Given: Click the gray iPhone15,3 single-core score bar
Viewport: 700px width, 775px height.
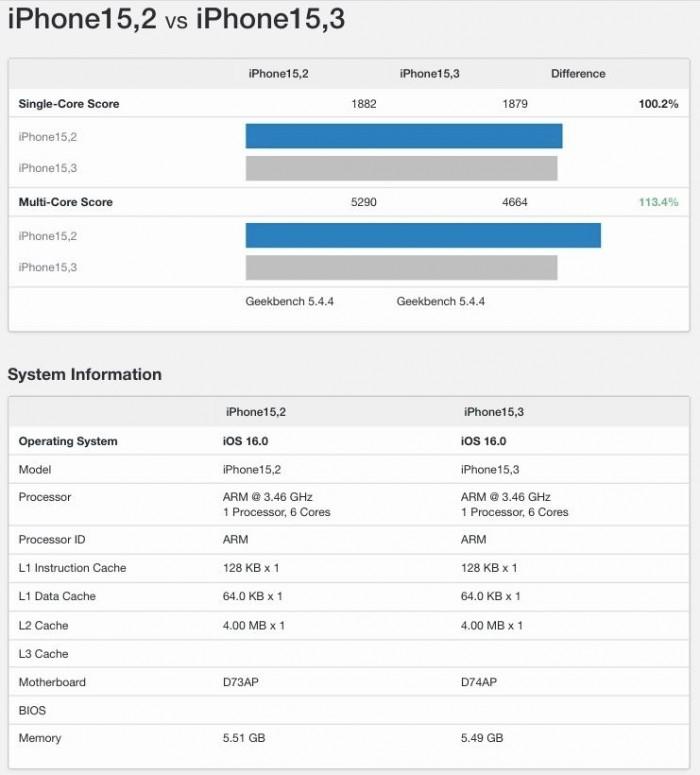Looking at the screenshot, I should [x=401, y=168].
